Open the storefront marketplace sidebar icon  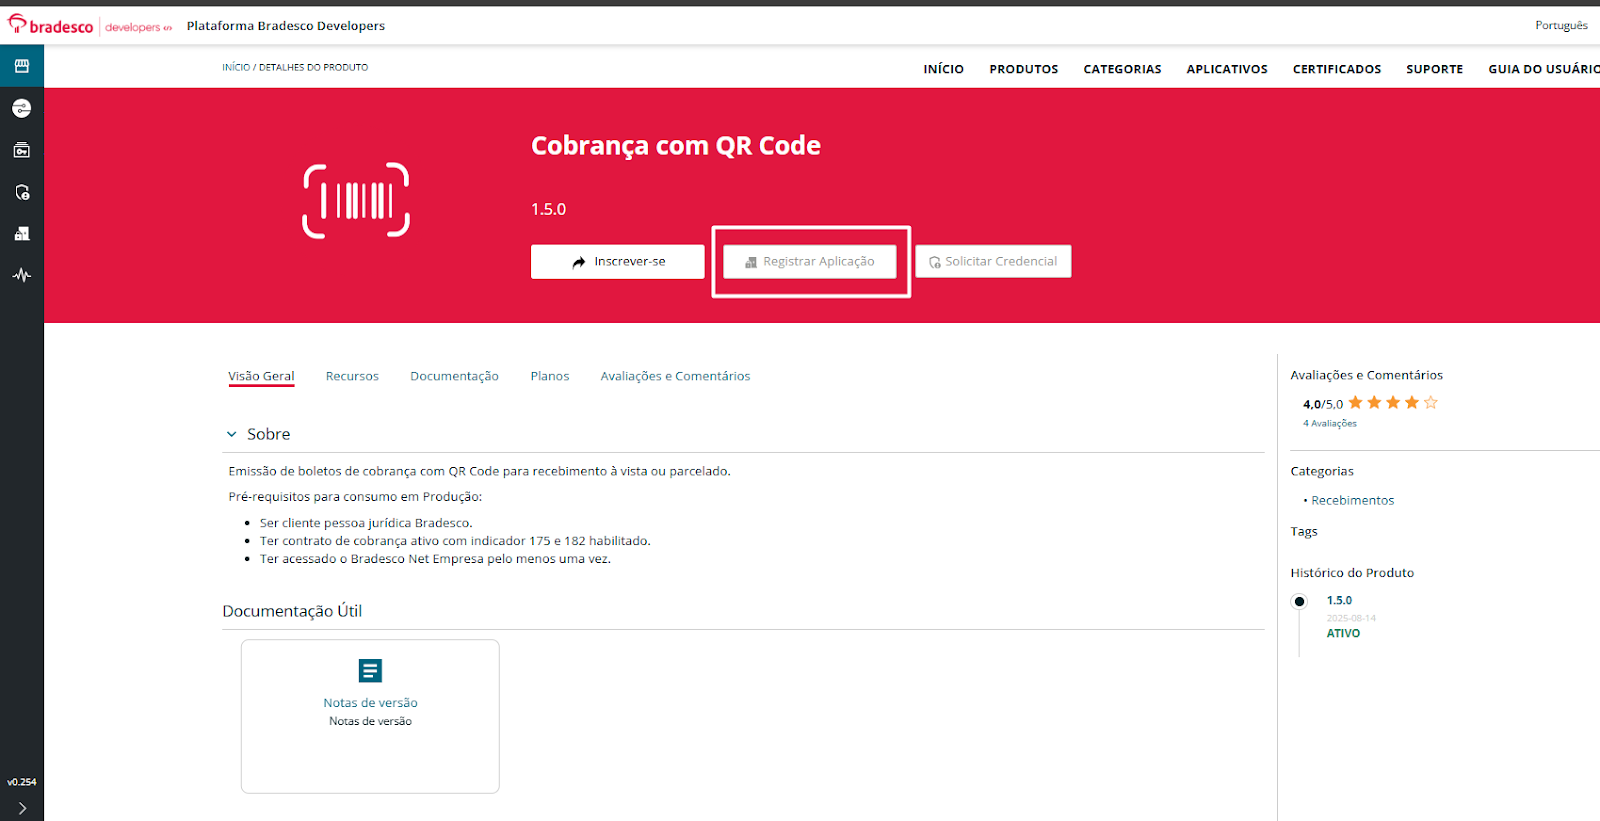point(22,66)
